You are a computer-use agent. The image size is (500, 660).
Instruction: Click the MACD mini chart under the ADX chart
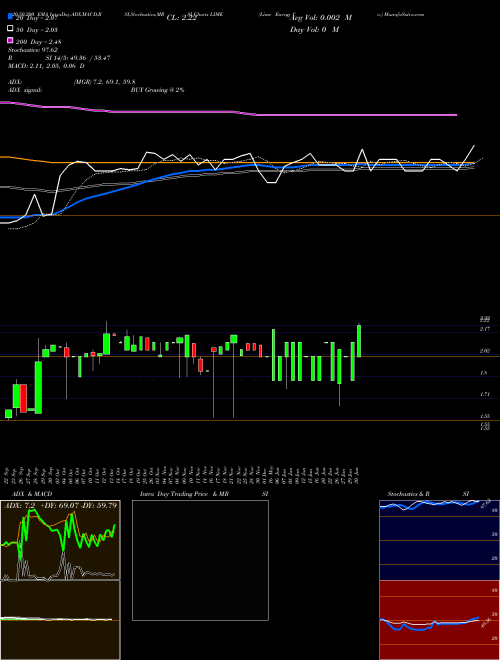[x=60, y=620]
